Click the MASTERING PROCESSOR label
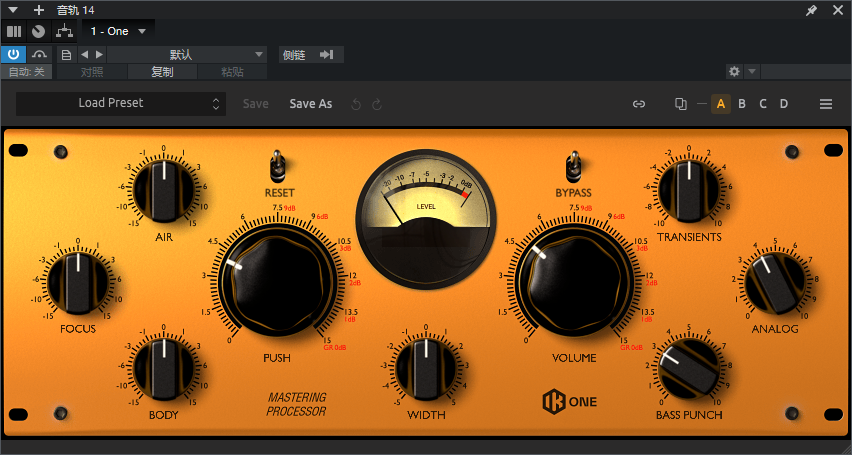This screenshot has height=455, width=852. [296, 404]
